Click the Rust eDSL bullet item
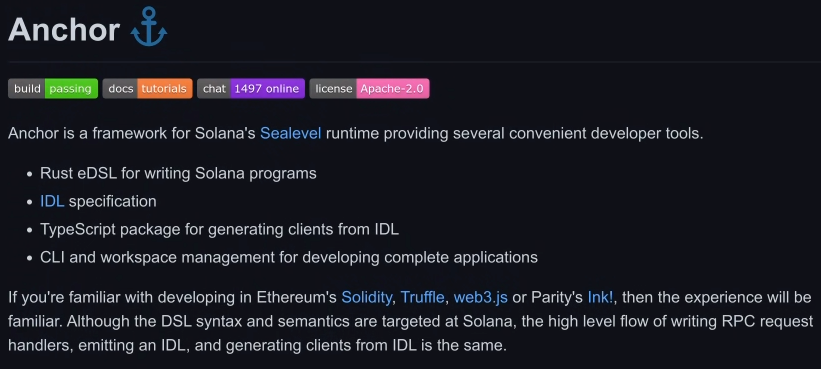Screen dimensions: 821x369 [178, 173]
